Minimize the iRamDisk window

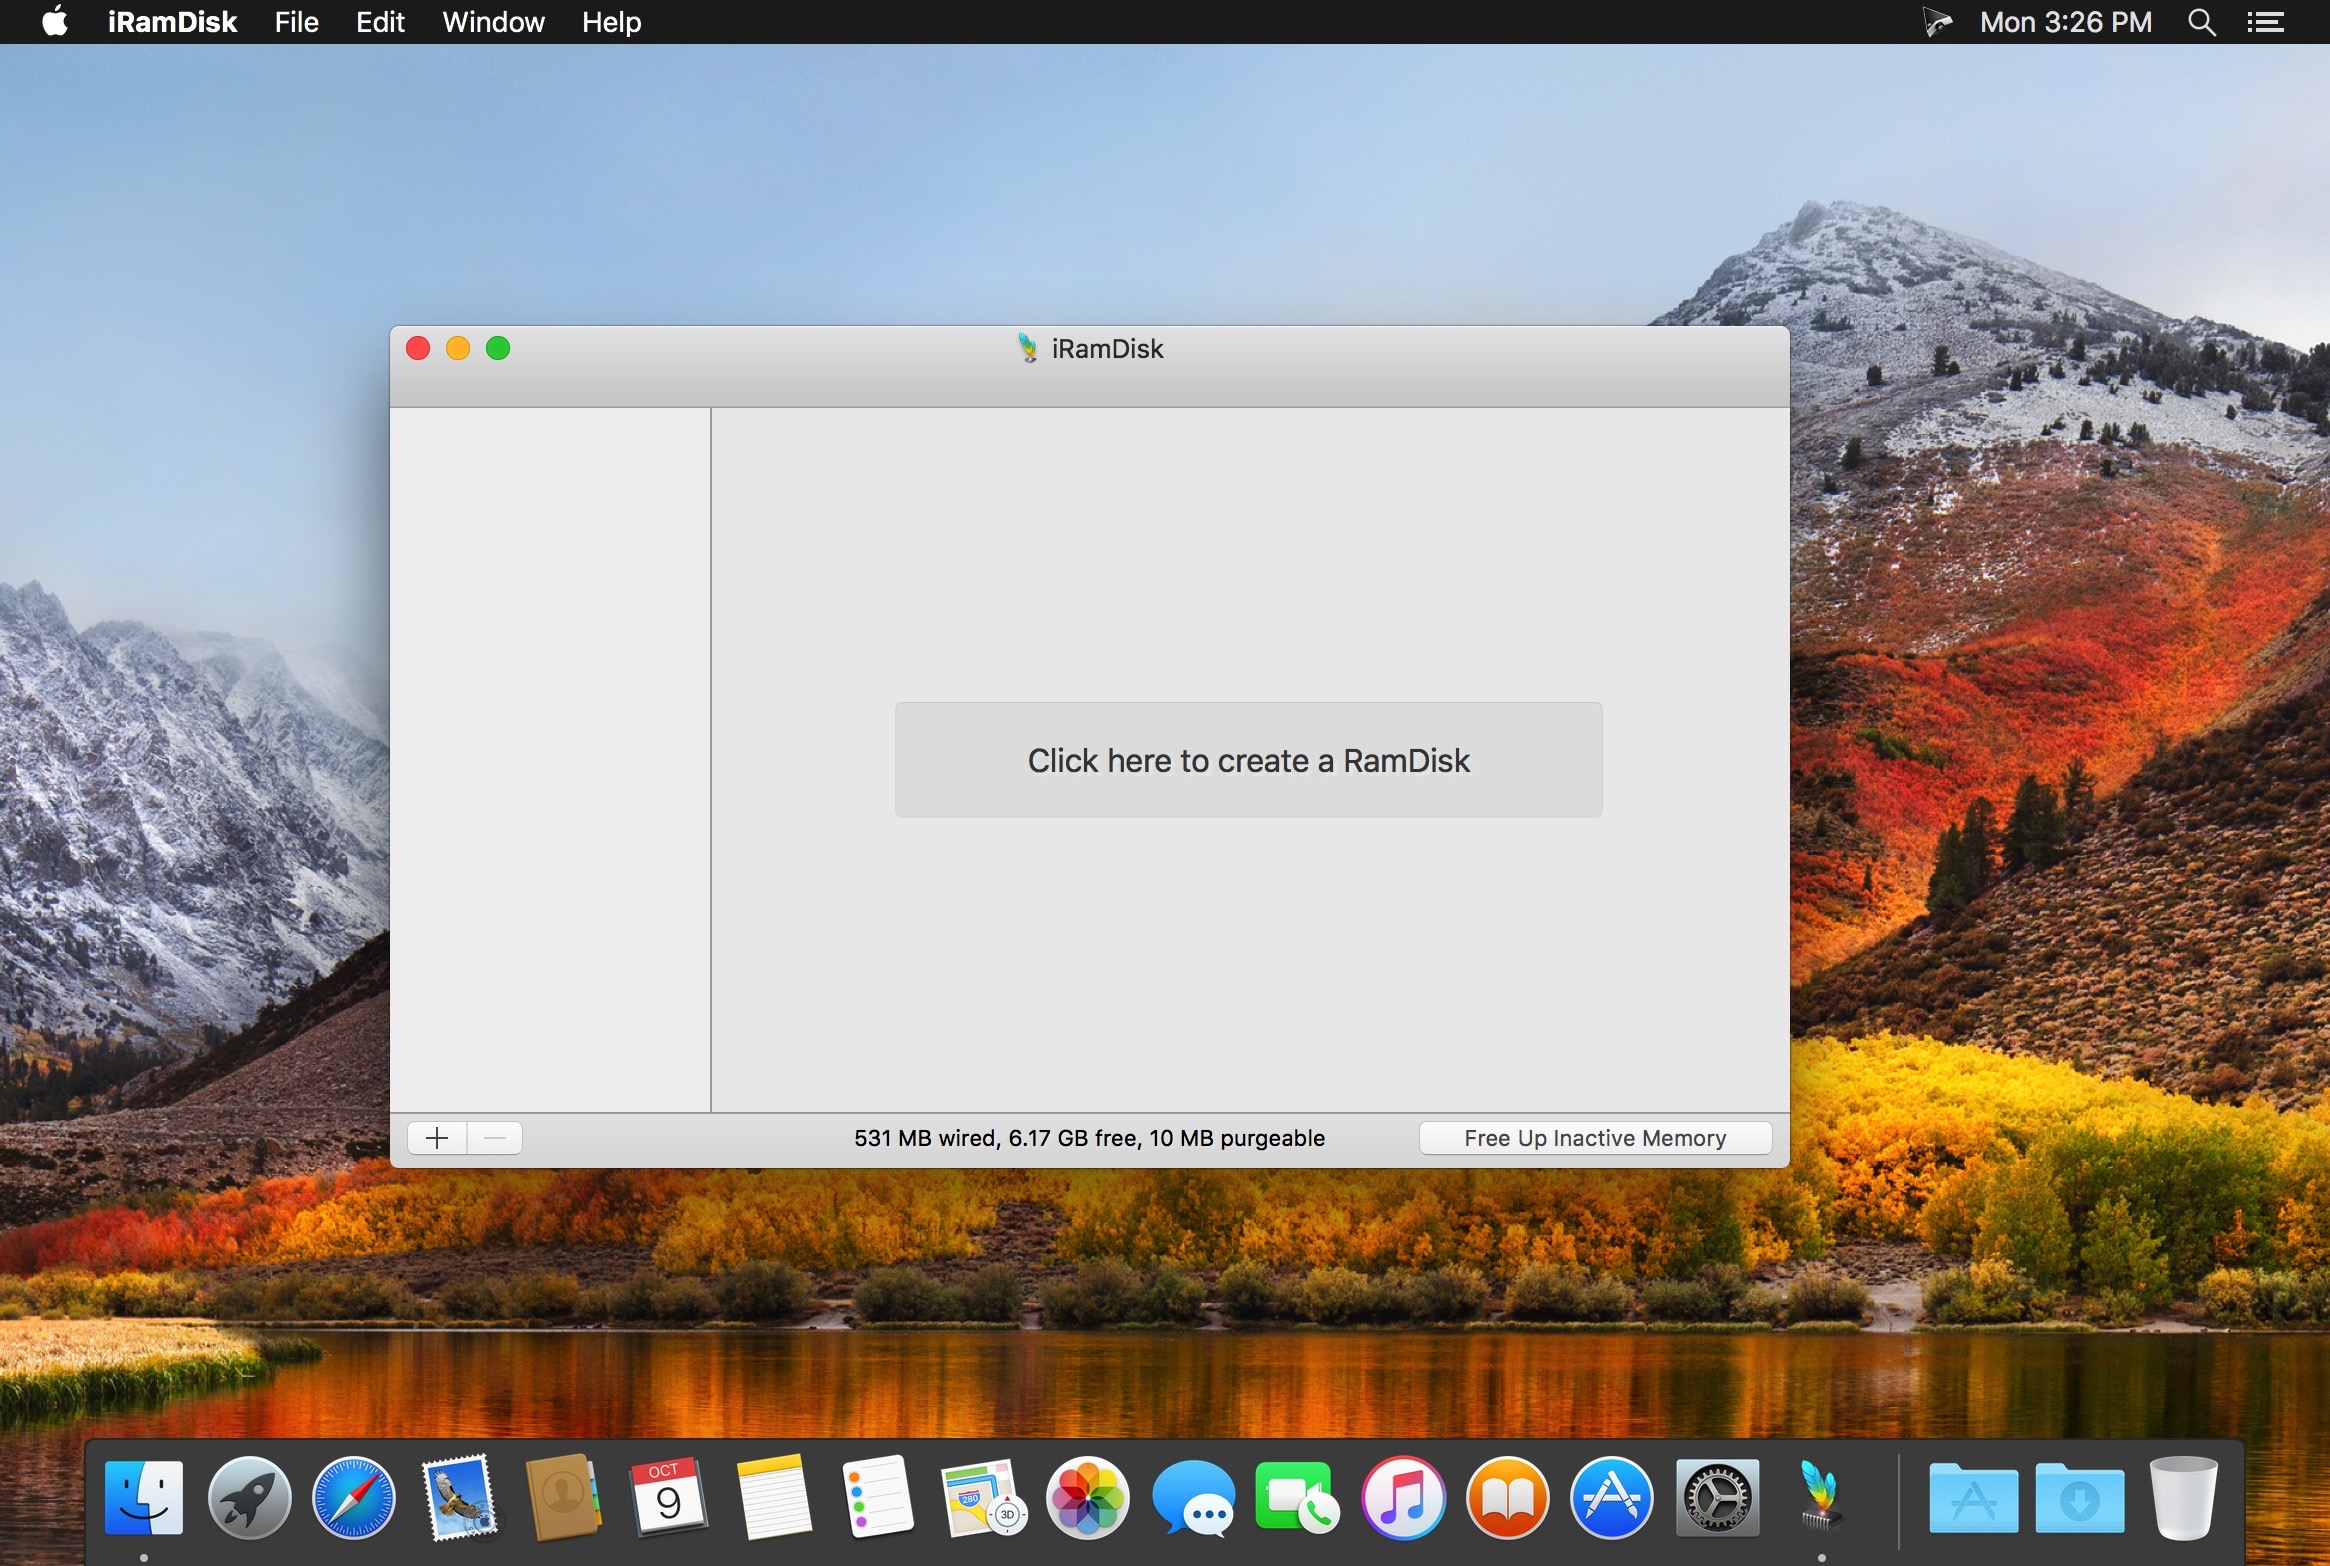[458, 348]
